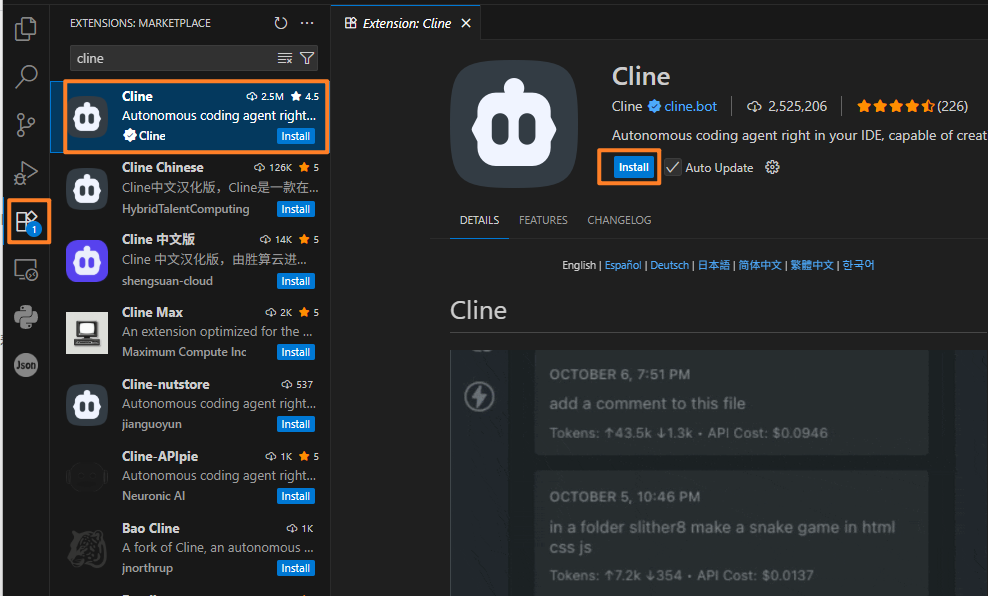Open the cline.bot publisher link
The width and height of the screenshot is (988, 596).
click(x=691, y=106)
